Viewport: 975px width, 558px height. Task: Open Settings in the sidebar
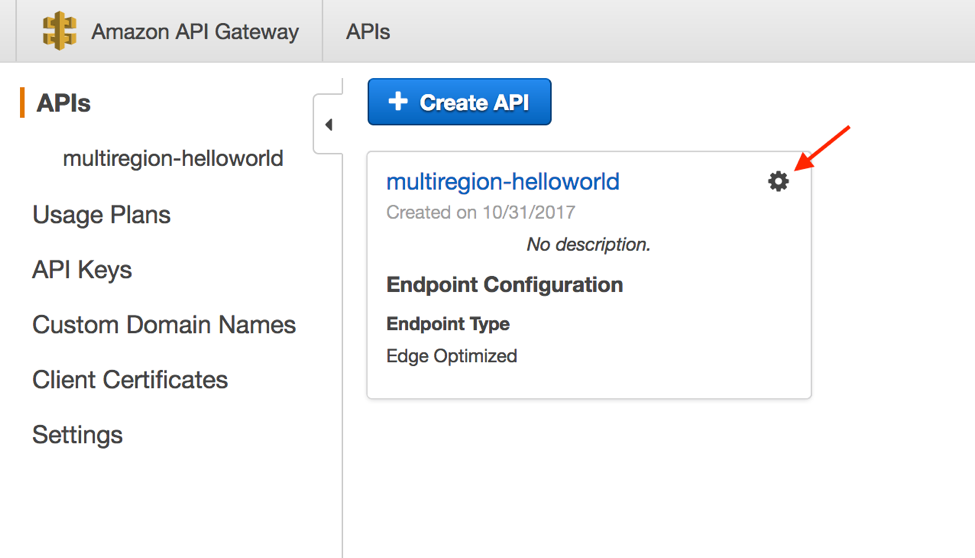(x=77, y=435)
